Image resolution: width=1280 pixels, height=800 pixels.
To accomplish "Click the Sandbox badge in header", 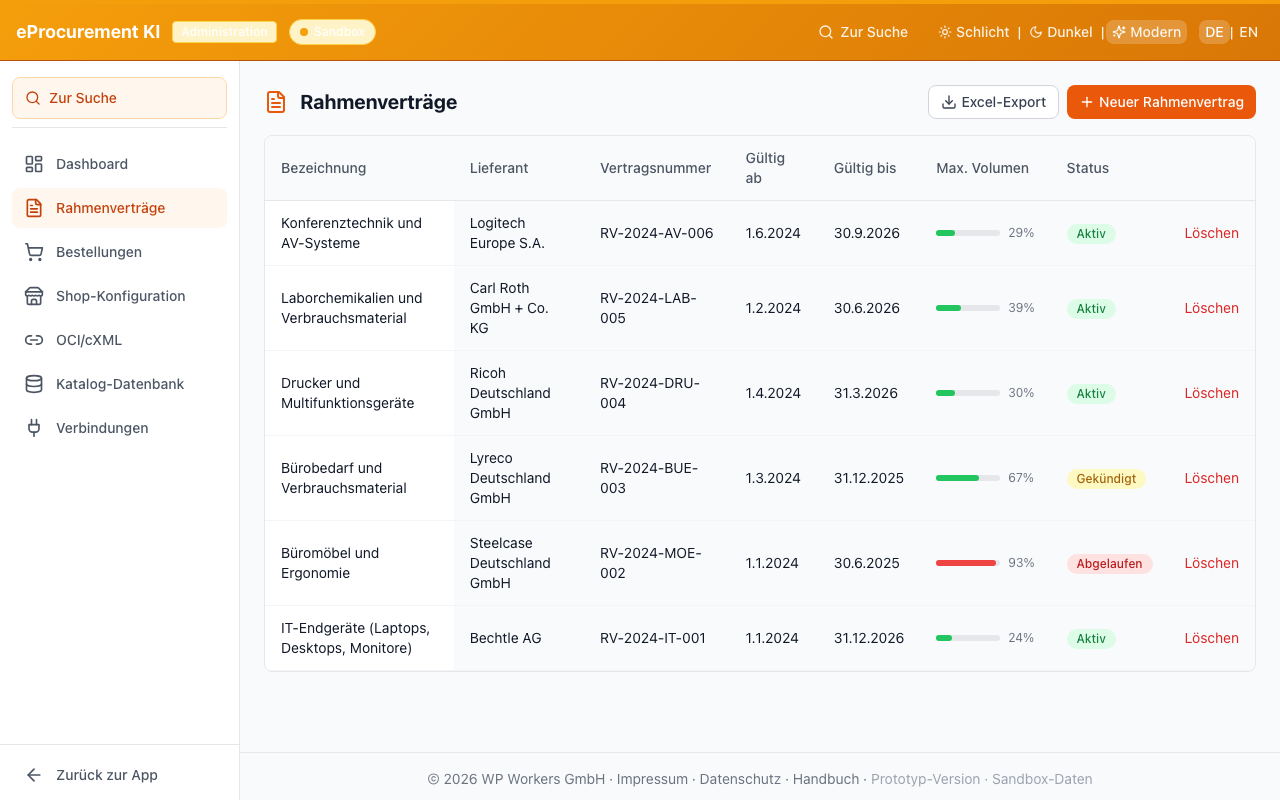I will click(332, 32).
